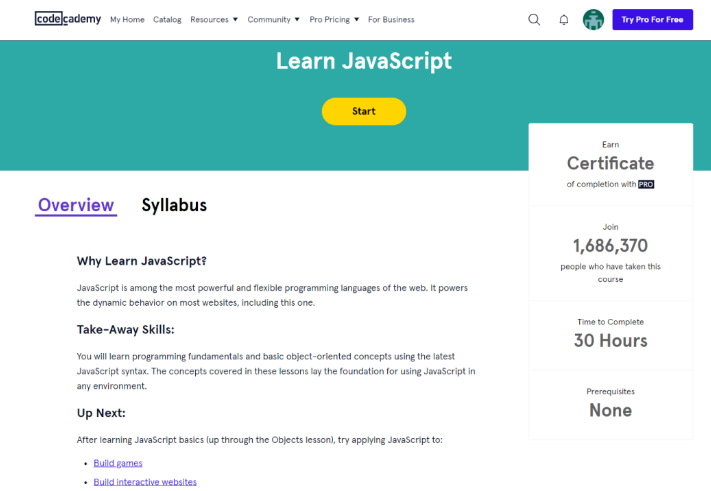Expand the Pro Pricing dropdown

pyautogui.click(x=334, y=19)
